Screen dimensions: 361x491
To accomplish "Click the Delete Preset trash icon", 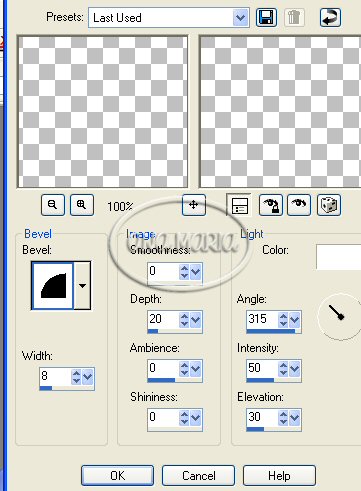I will 294,17.
